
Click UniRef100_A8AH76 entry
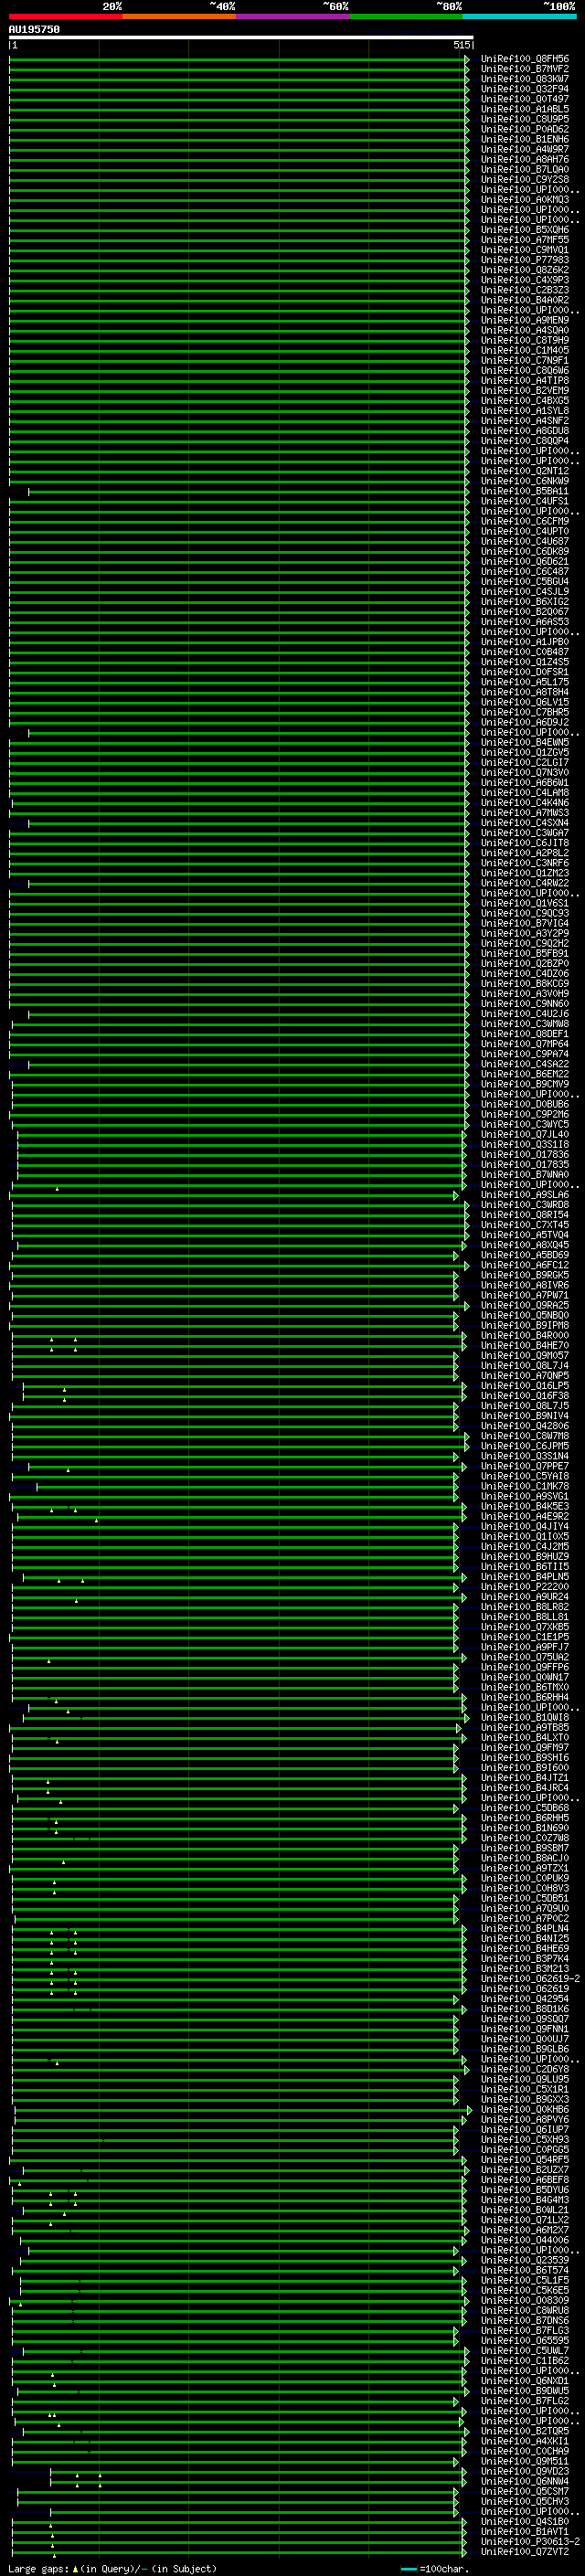tap(525, 159)
